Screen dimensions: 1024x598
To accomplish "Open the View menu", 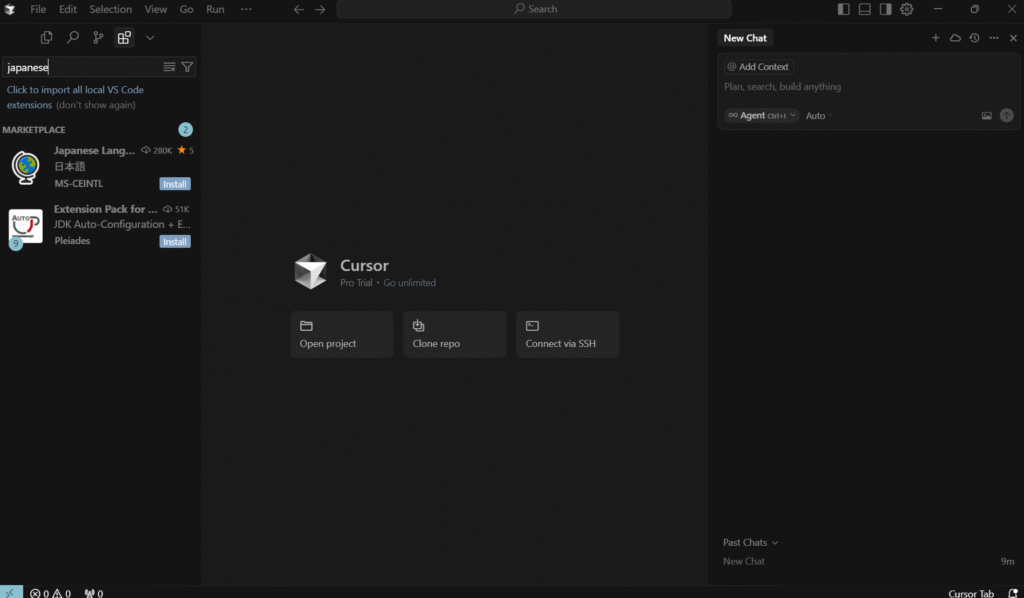I will coord(155,9).
